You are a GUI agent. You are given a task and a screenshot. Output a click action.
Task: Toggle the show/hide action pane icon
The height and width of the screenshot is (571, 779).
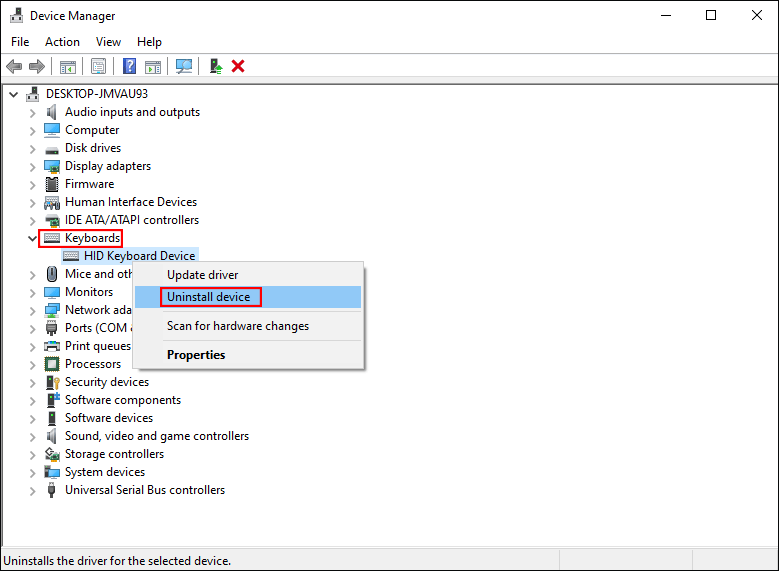click(x=153, y=66)
